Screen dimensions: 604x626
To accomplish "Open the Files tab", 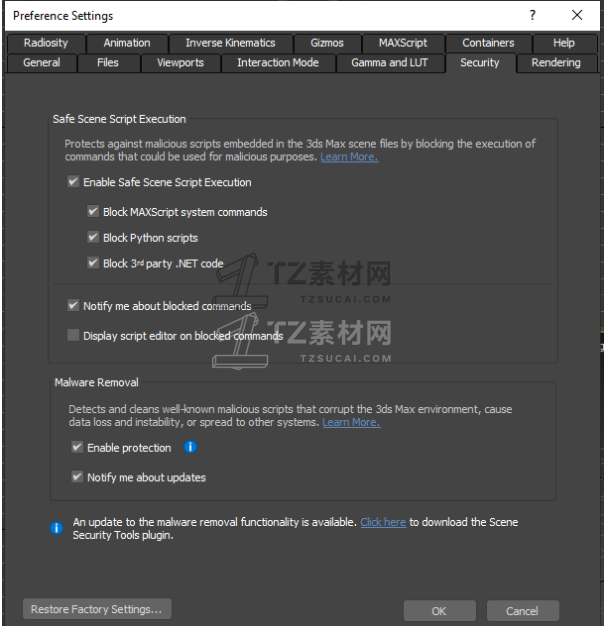I will pyautogui.click(x=108, y=63).
